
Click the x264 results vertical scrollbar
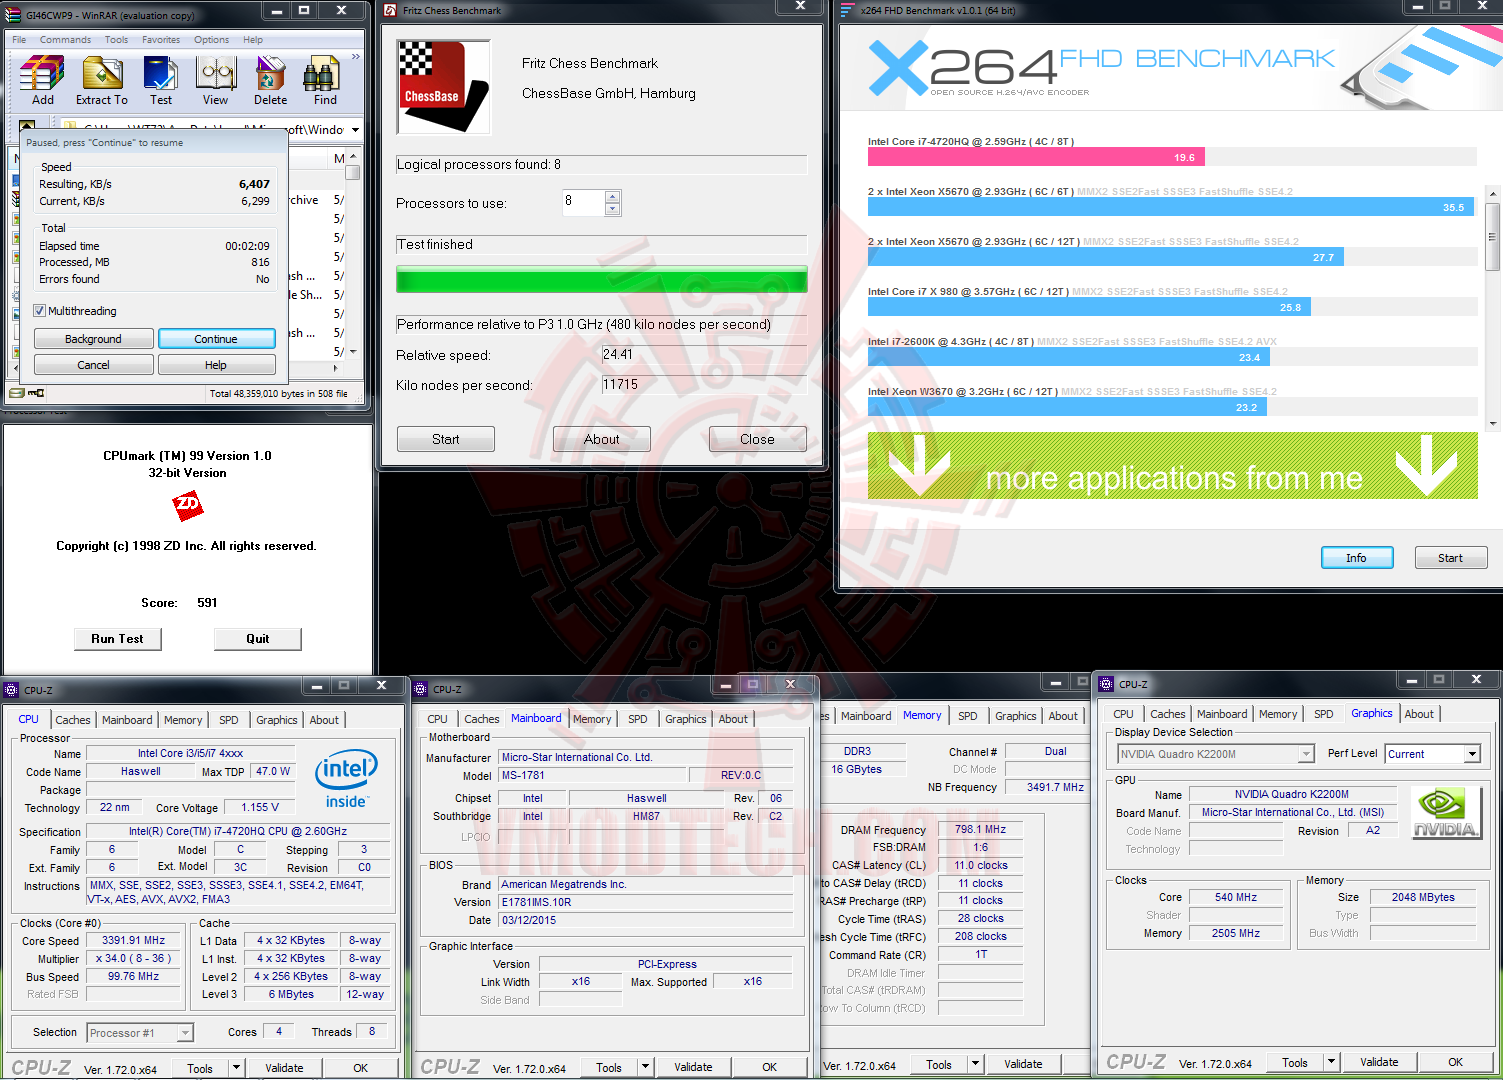coord(1493,307)
